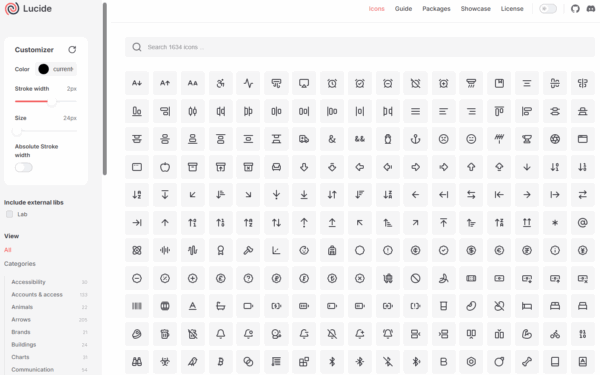The height and width of the screenshot is (375, 600).
Task: Select the accessibility wheelchair icon
Action: pyautogui.click(x=220, y=83)
